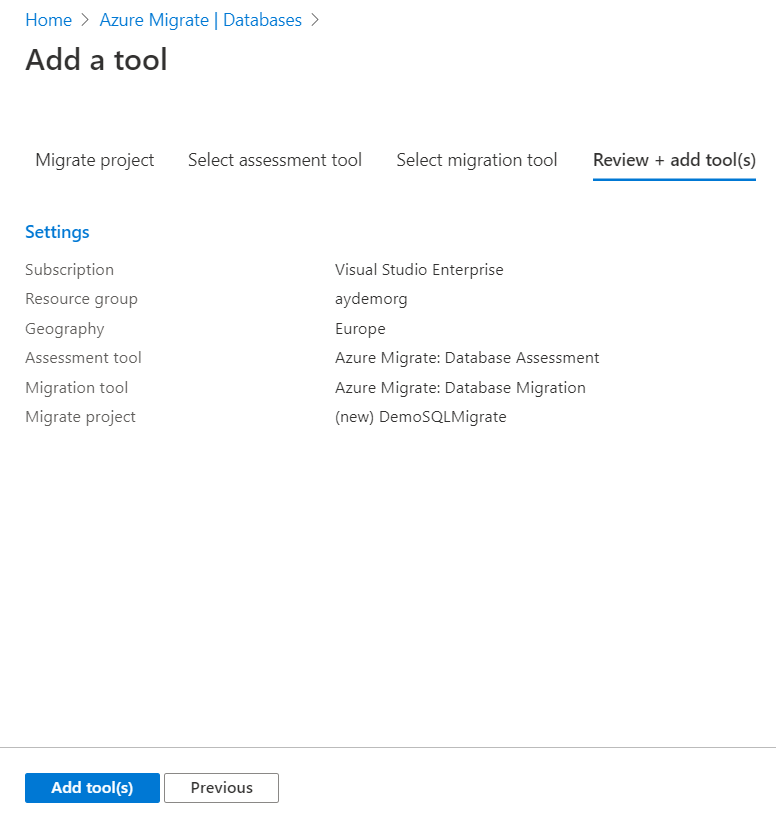Viewport: 776px width, 822px height.
Task: Go to the Select migration tool tab
Action: coord(477,160)
